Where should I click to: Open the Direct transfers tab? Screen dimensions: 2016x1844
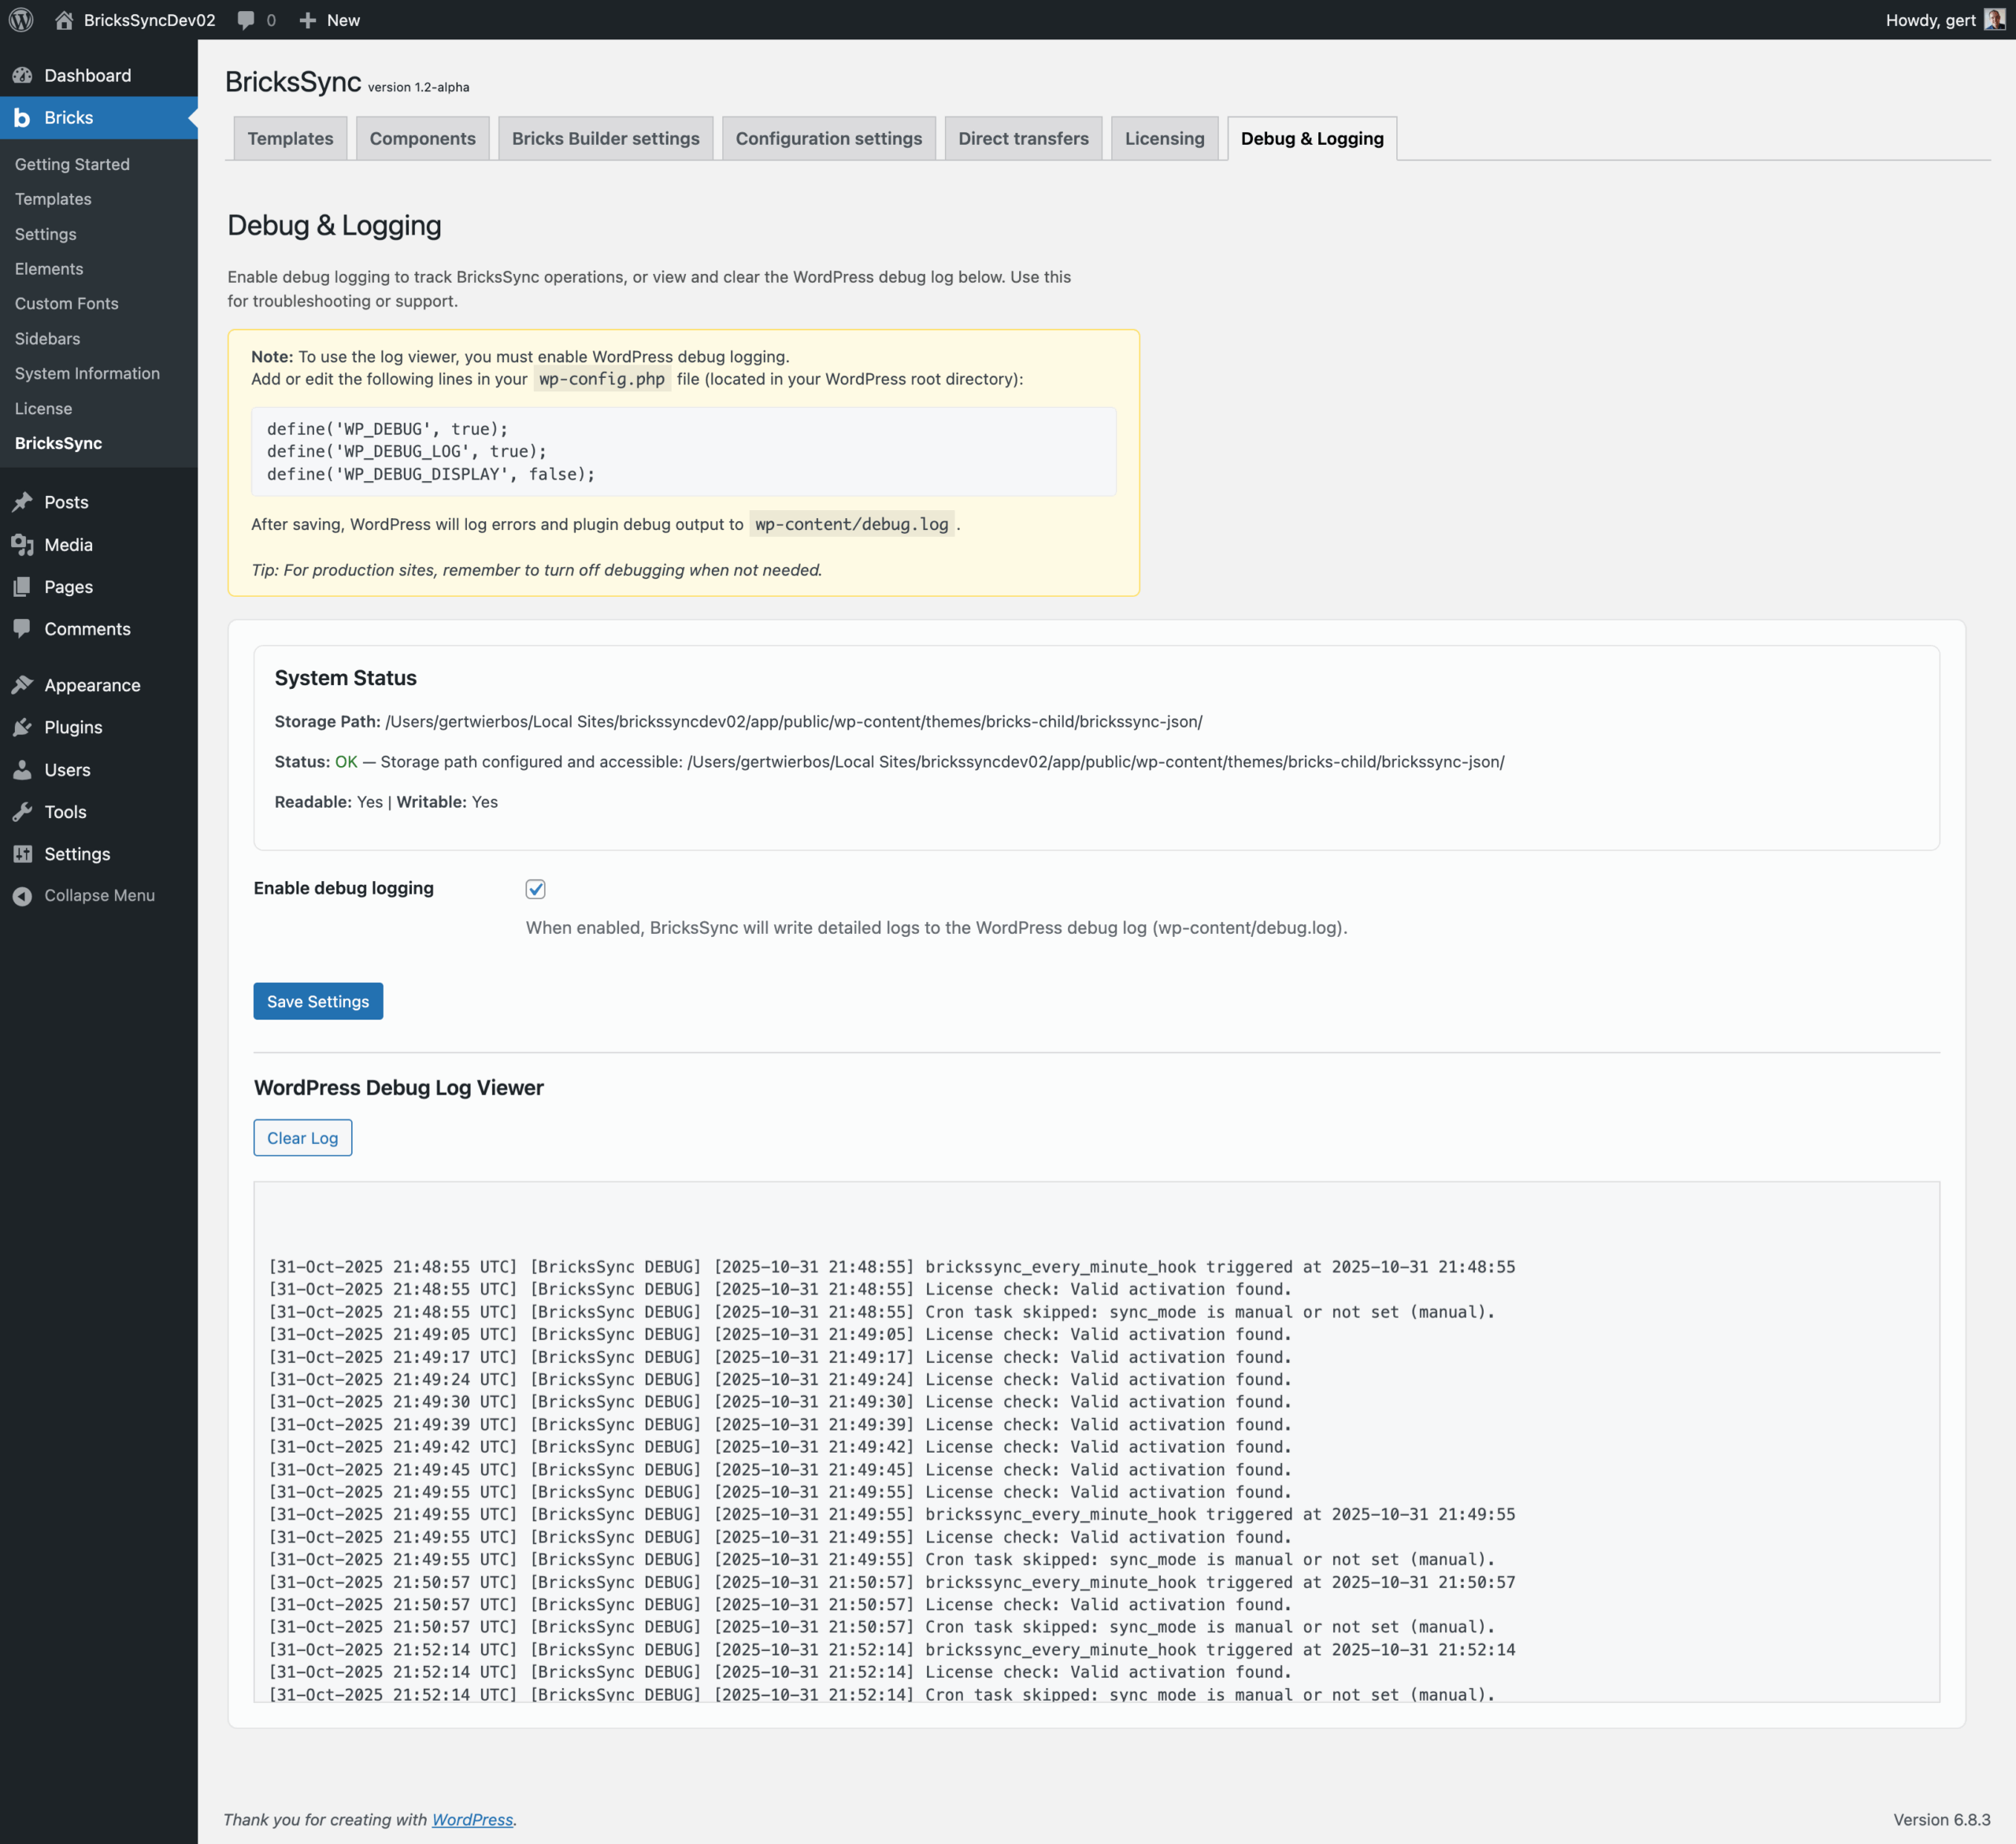[1022, 138]
